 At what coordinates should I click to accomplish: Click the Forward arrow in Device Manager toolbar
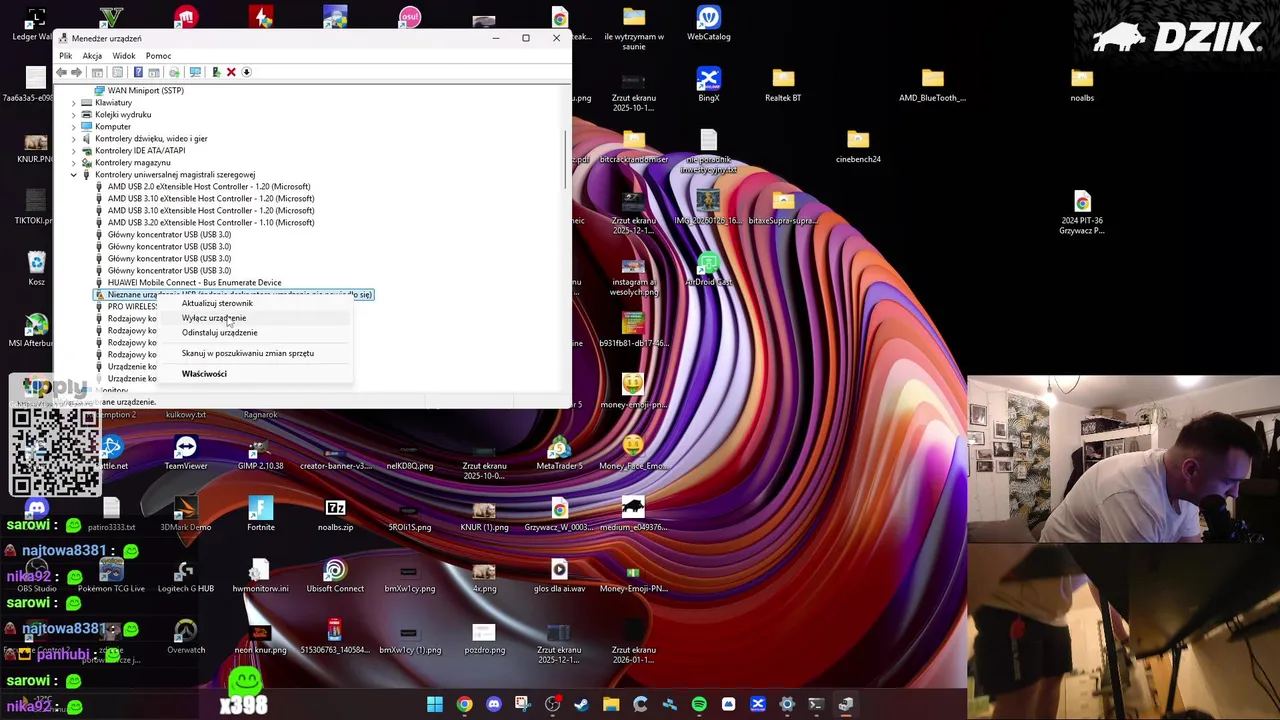[x=77, y=72]
